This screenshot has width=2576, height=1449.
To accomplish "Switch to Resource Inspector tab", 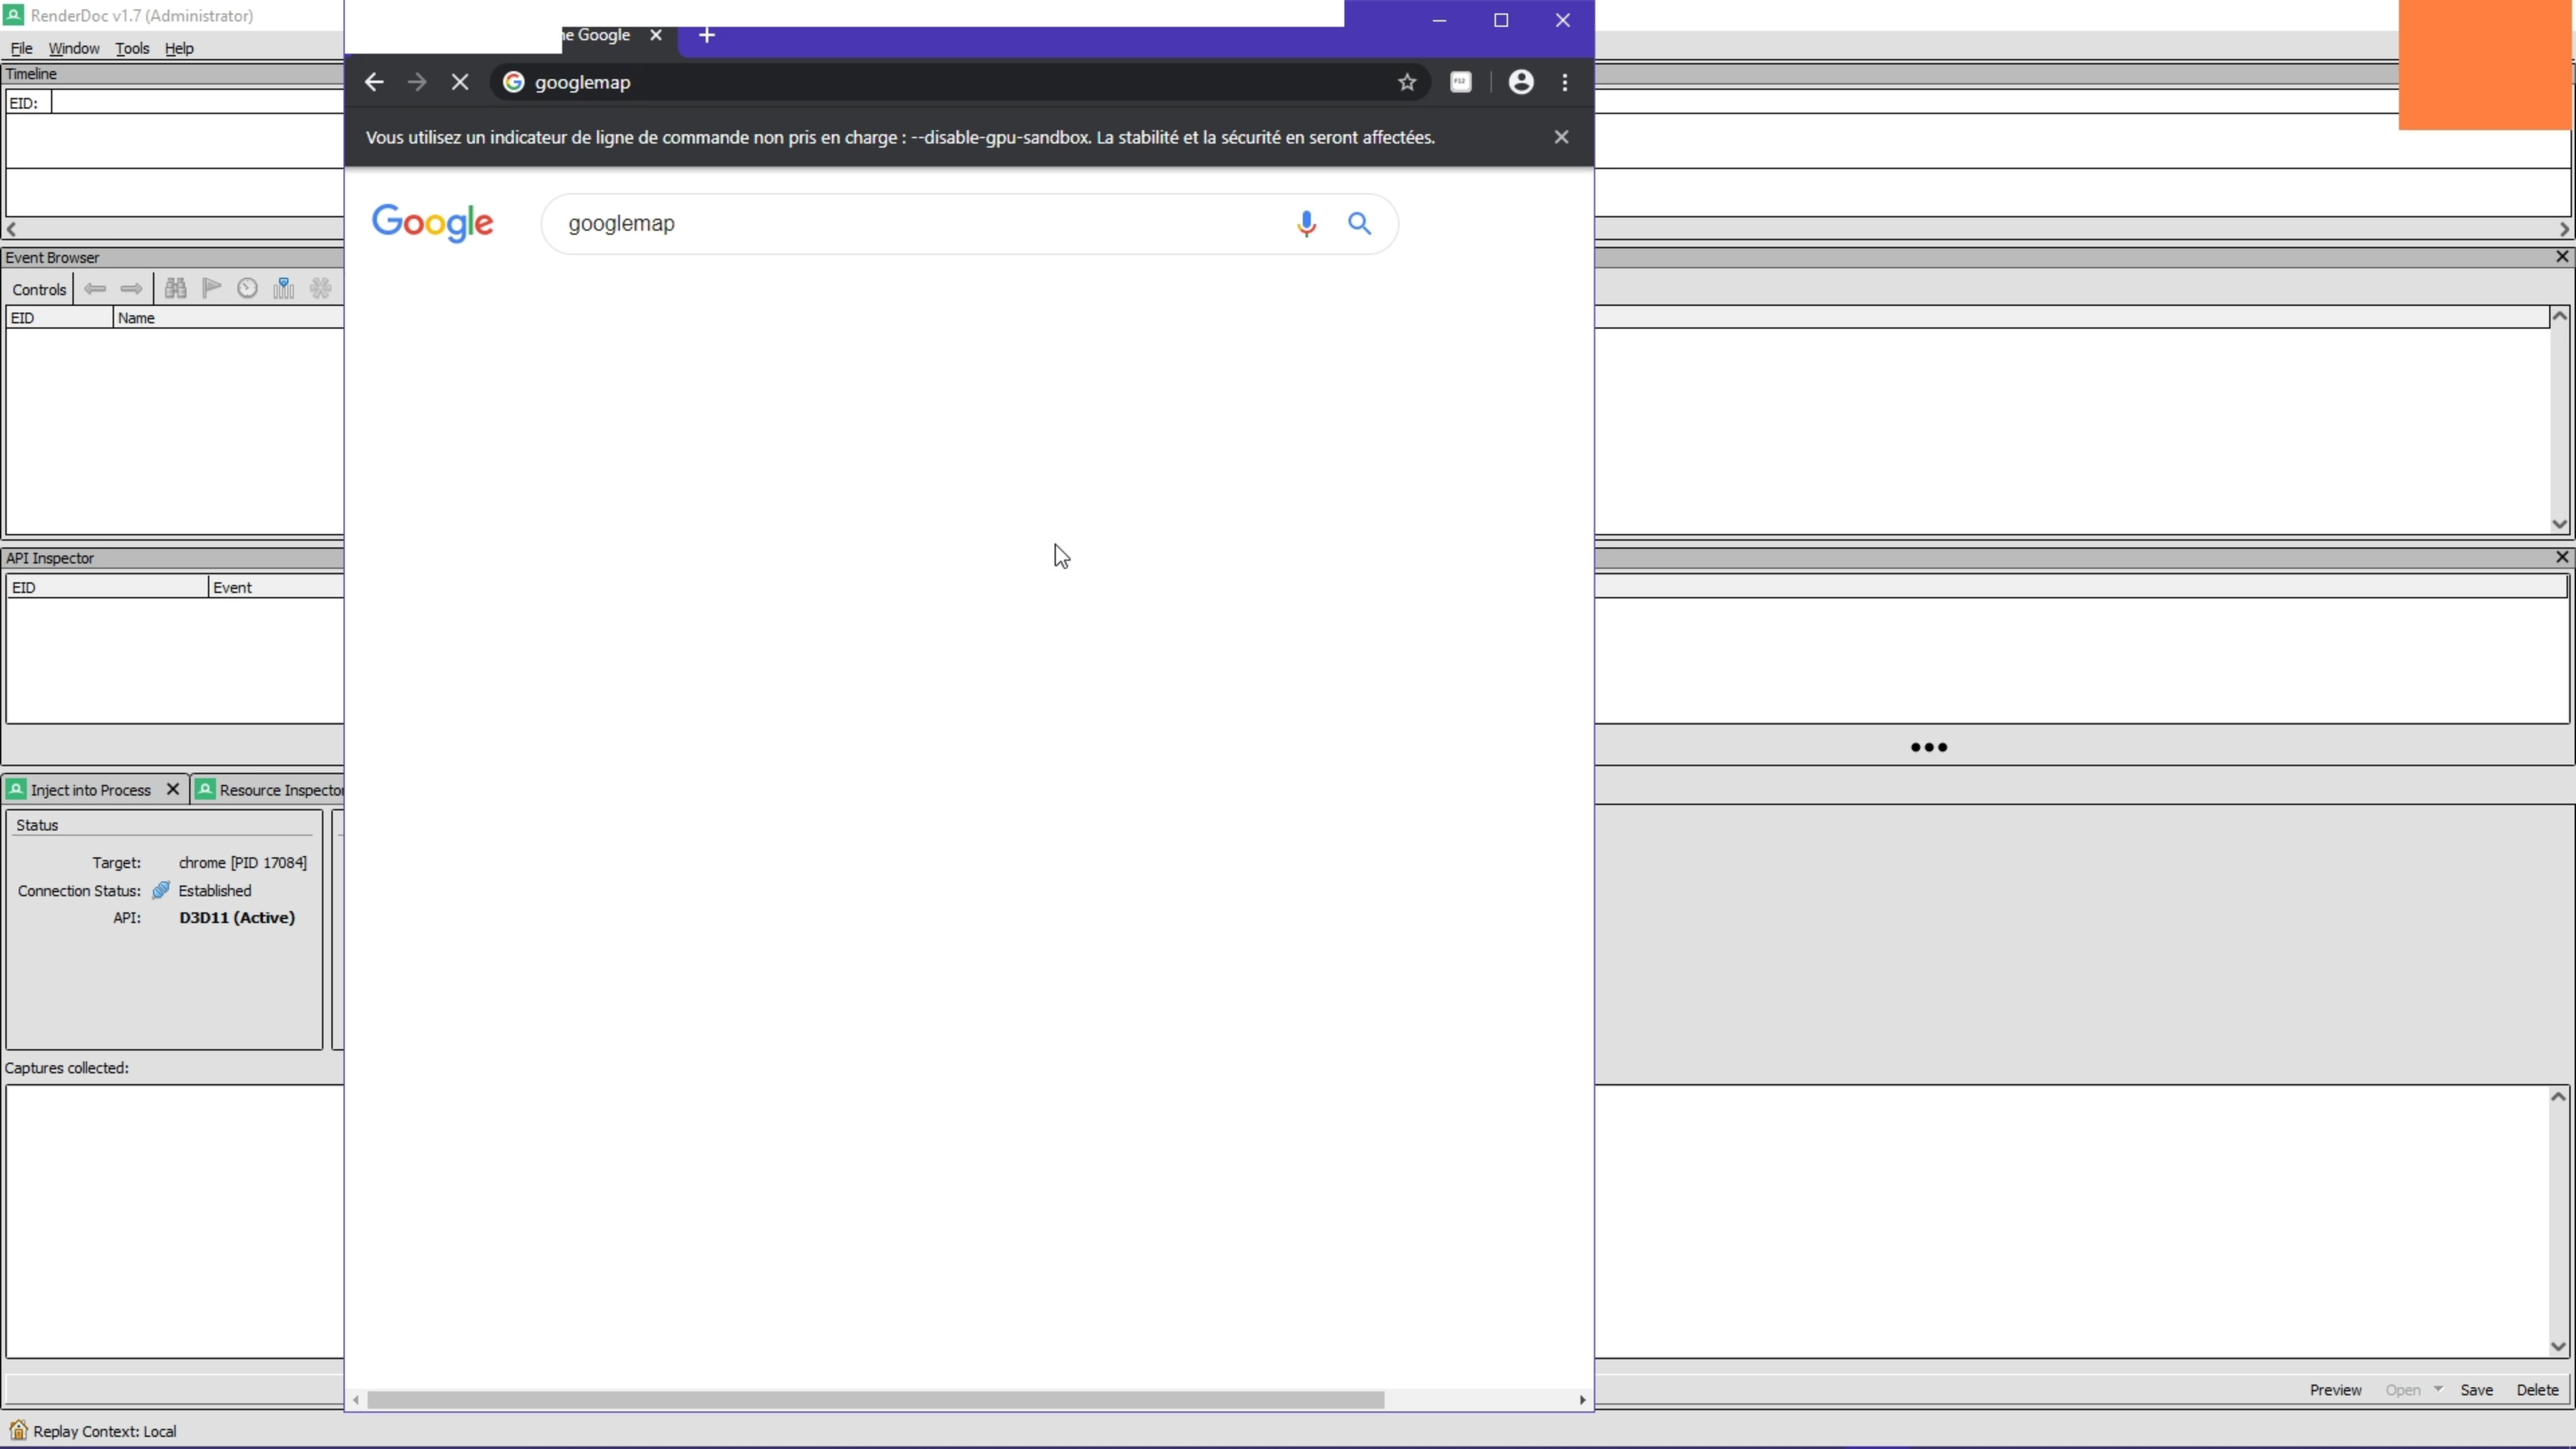I will pyautogui.click(x=270, y=790).
